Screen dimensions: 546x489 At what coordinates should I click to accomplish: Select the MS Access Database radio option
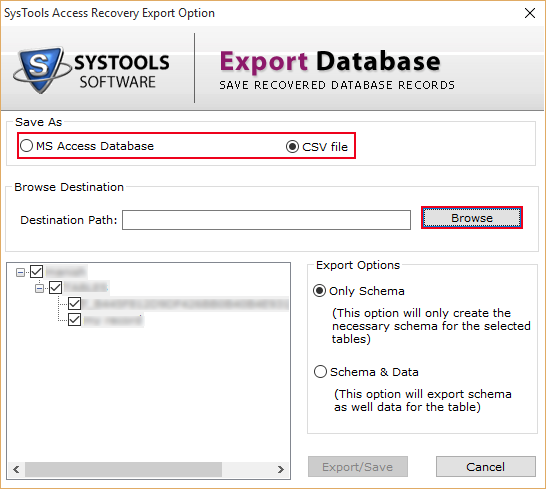click(87, 146)
